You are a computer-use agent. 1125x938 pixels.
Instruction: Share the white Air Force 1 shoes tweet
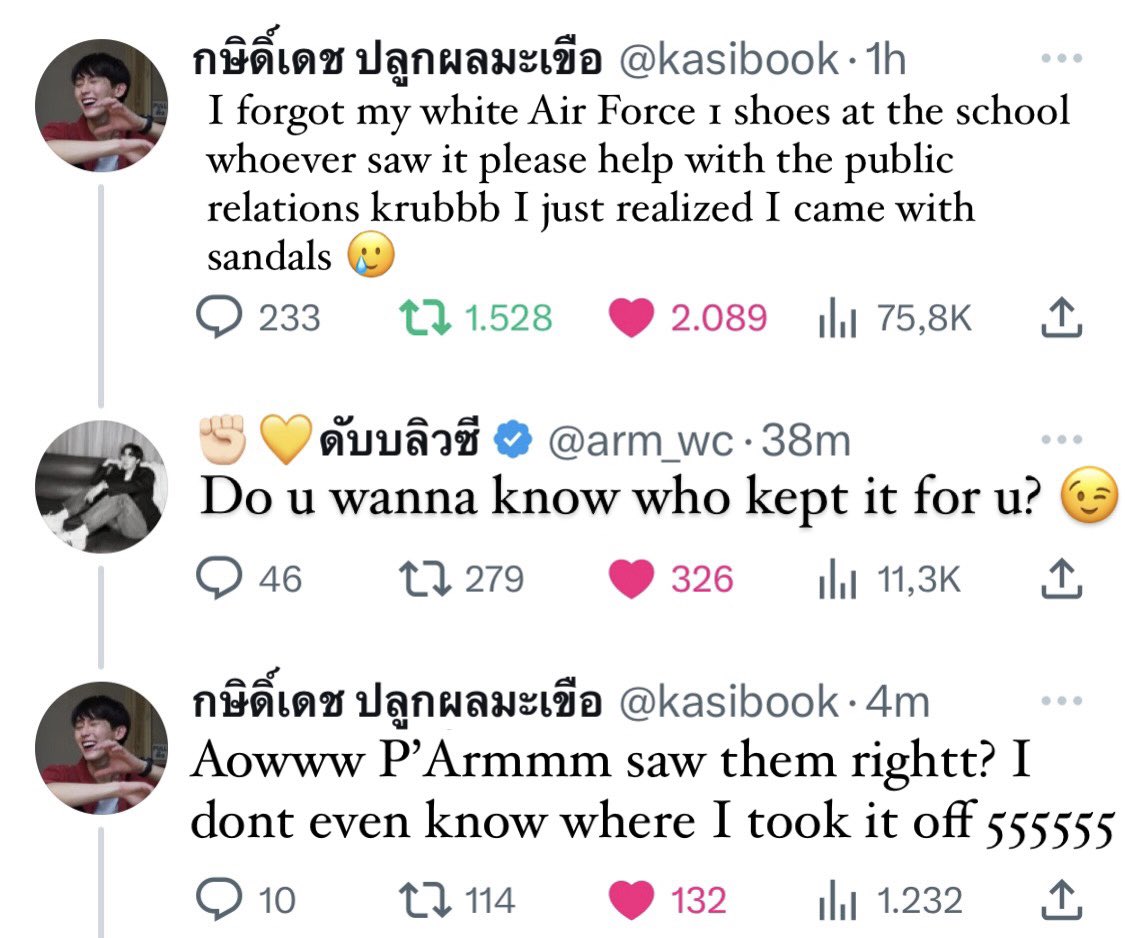pos(1061,318)
